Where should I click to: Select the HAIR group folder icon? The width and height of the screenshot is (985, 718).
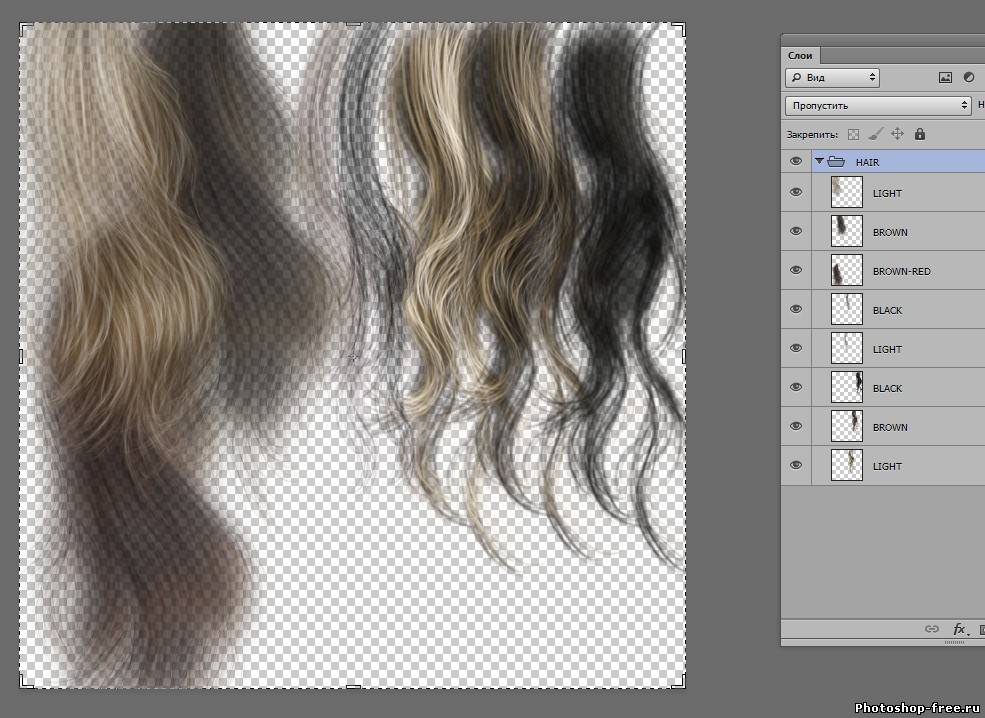837,161
